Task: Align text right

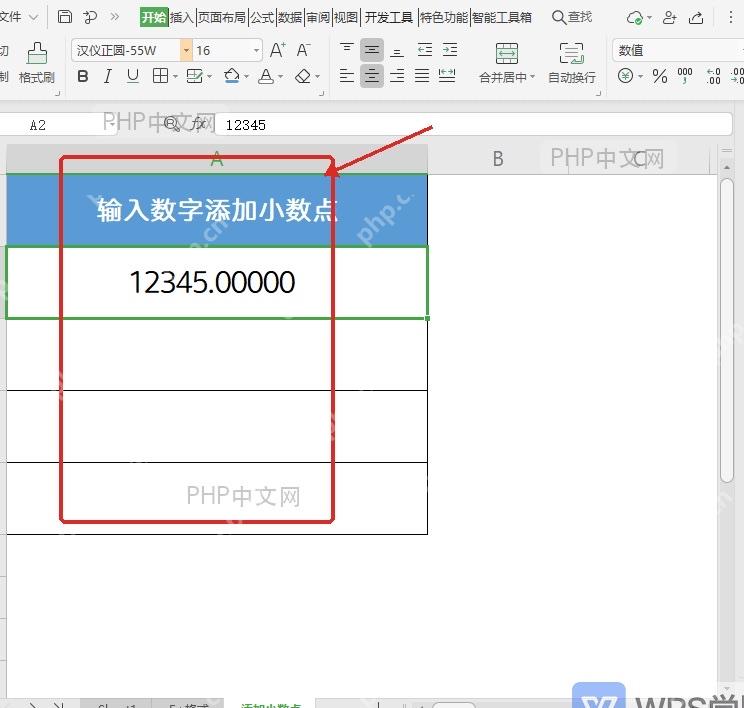Action: point(397,76)
